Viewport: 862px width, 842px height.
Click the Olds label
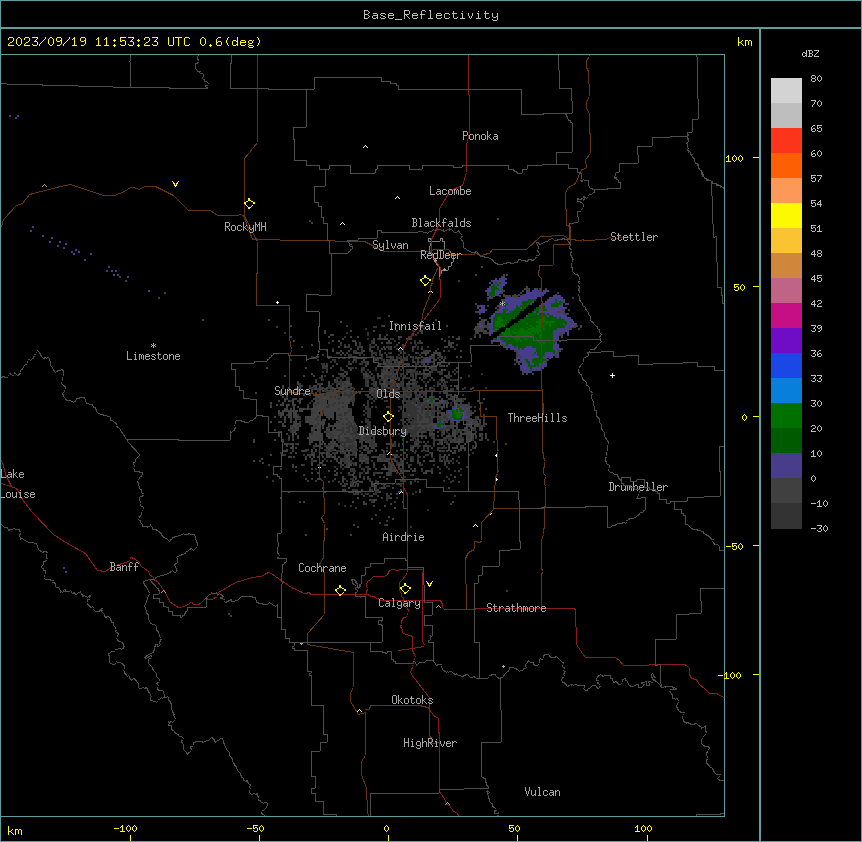click(388, 394)
